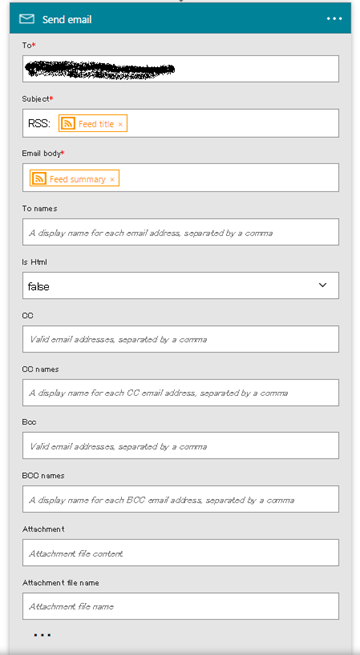The image size is (360, 655).
Task: Click inside the Email body field
Action: coord(228,178)
